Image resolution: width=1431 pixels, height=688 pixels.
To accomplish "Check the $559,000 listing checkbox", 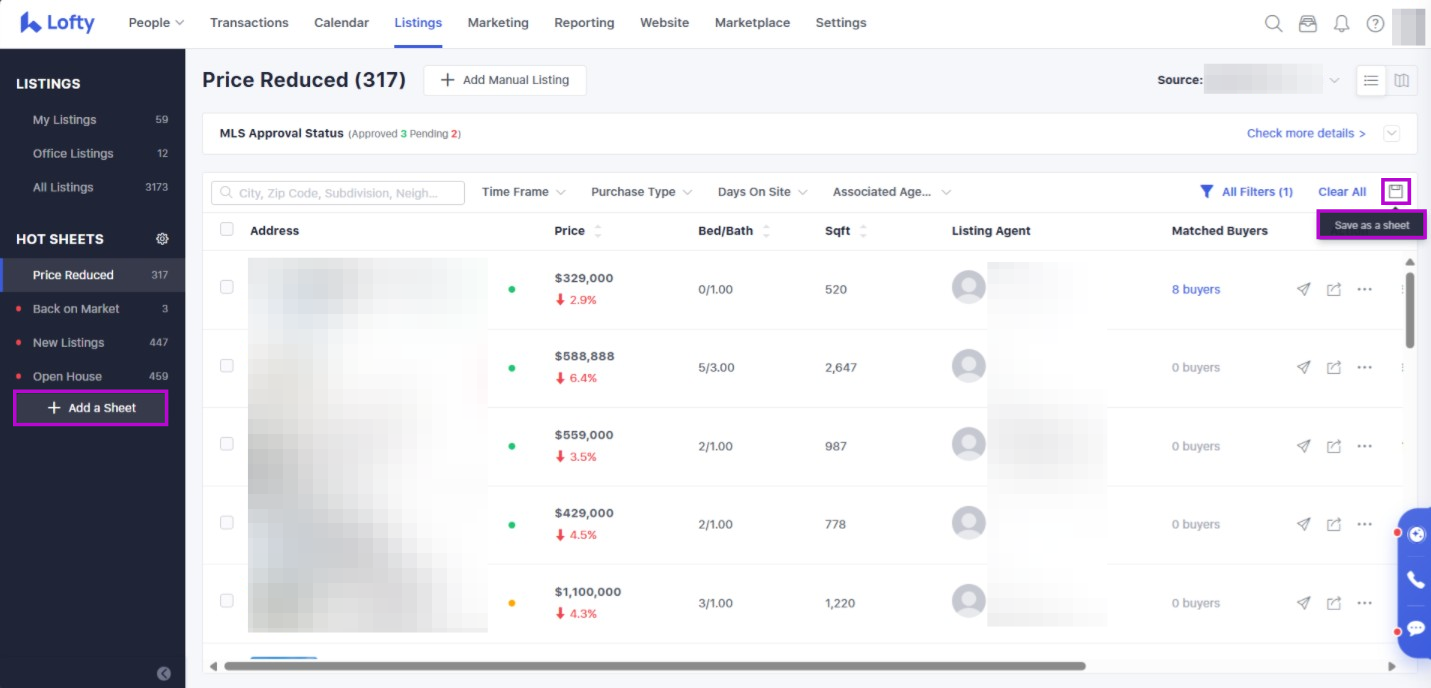I will 227,444.
